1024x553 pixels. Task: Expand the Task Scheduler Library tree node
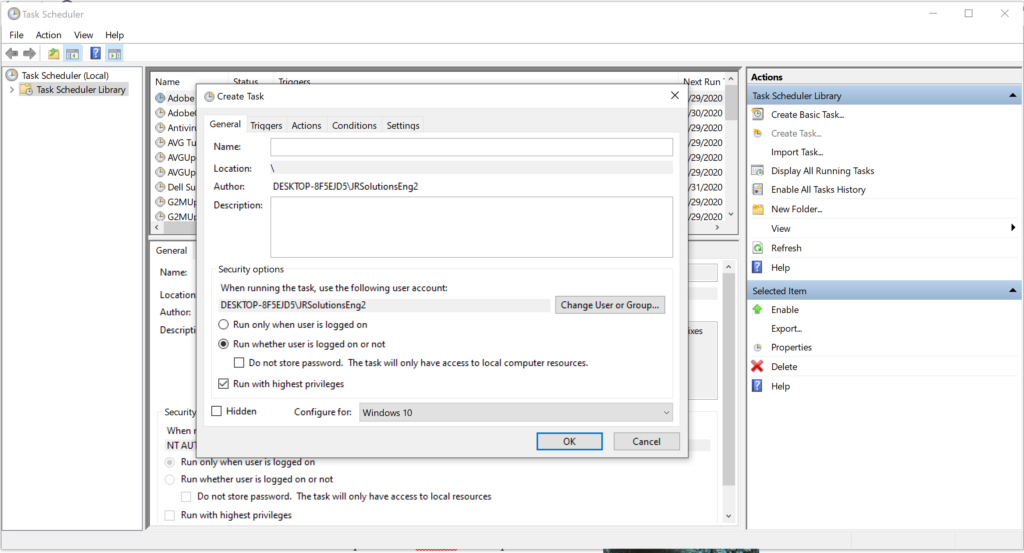(x=12, y=90)
